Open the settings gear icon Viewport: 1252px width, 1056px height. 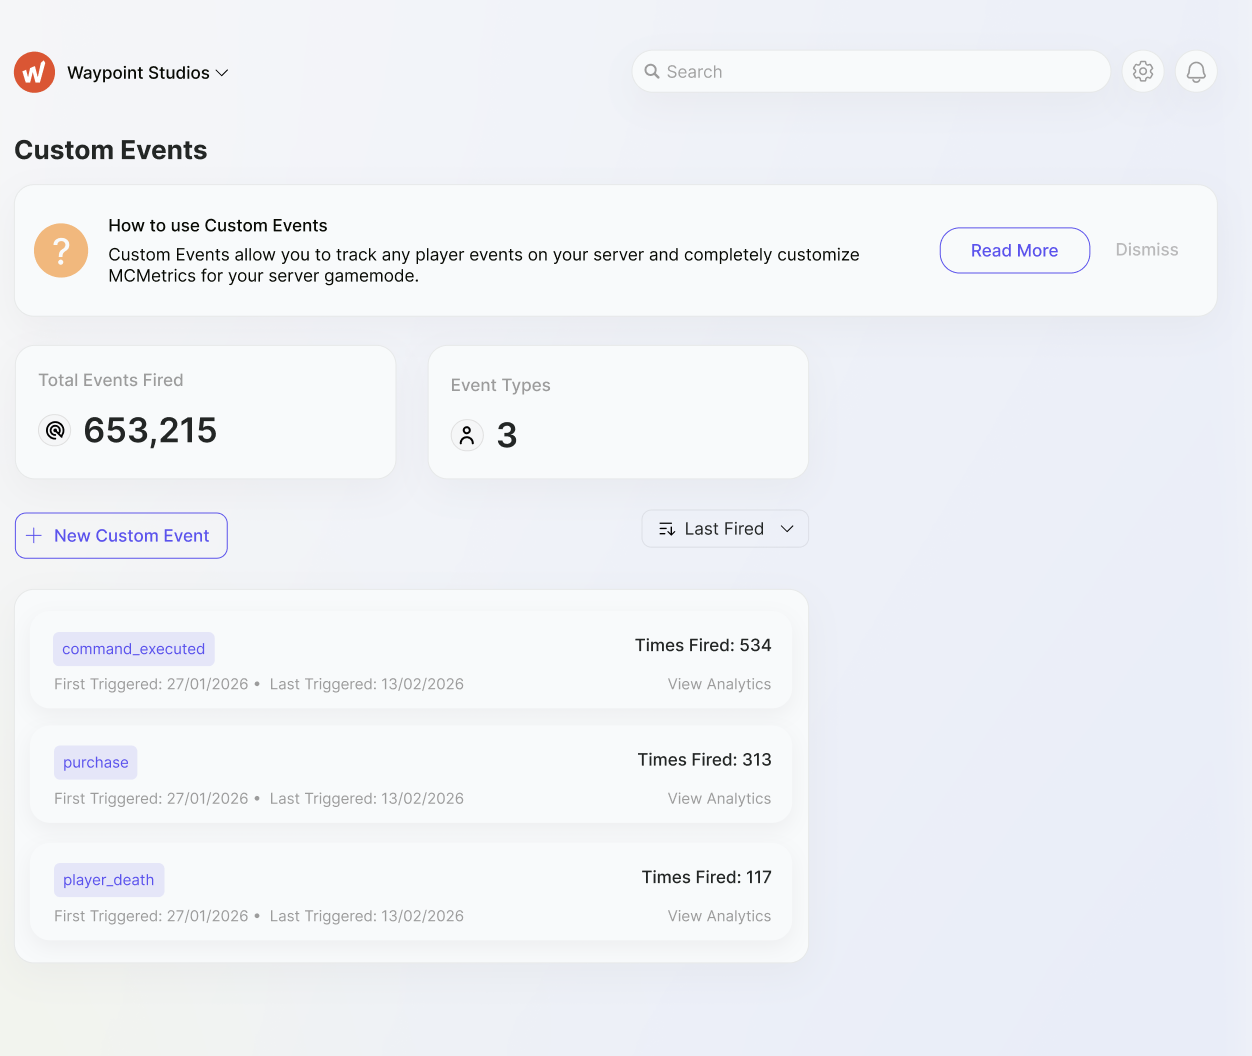(1143, 72)
